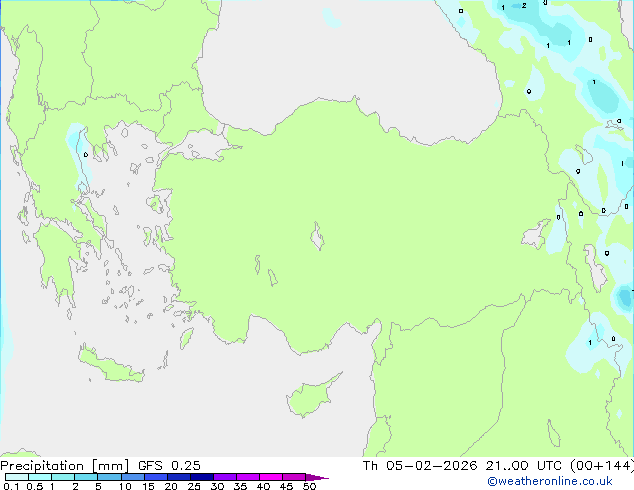
Task: Pick the 15–20 mm legend color swatch
Action: coord(156,477)
